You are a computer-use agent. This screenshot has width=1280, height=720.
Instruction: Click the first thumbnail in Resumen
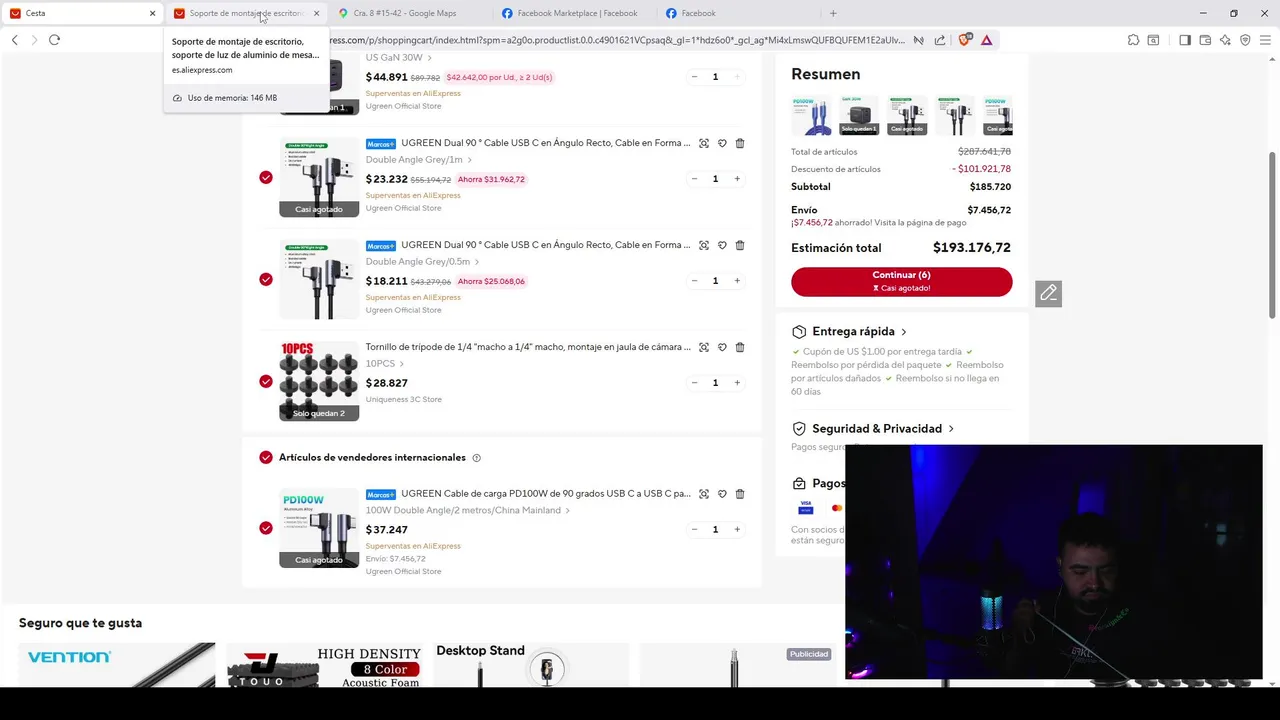[x=811, y=115]
